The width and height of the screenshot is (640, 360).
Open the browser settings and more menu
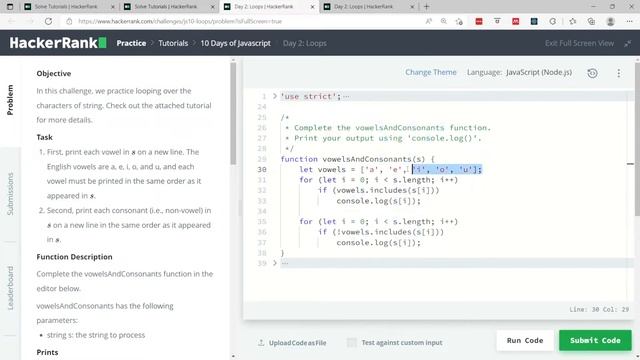[x=629, y=21]
